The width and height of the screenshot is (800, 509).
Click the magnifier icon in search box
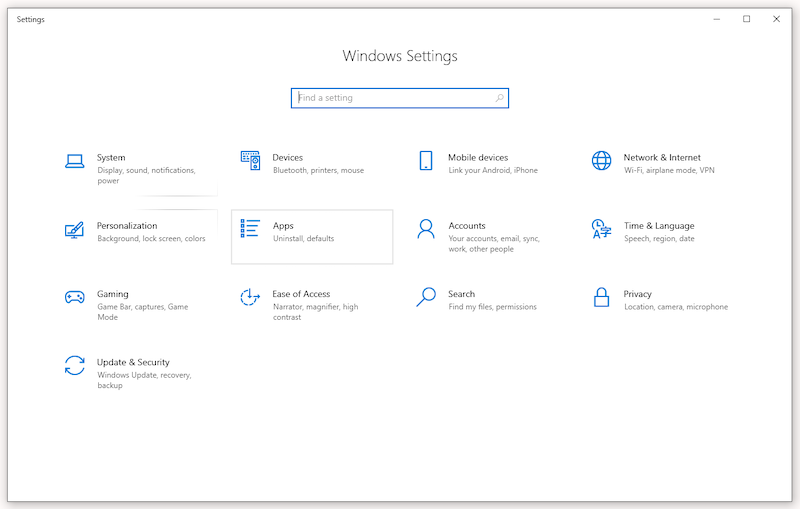click(500, 98)
